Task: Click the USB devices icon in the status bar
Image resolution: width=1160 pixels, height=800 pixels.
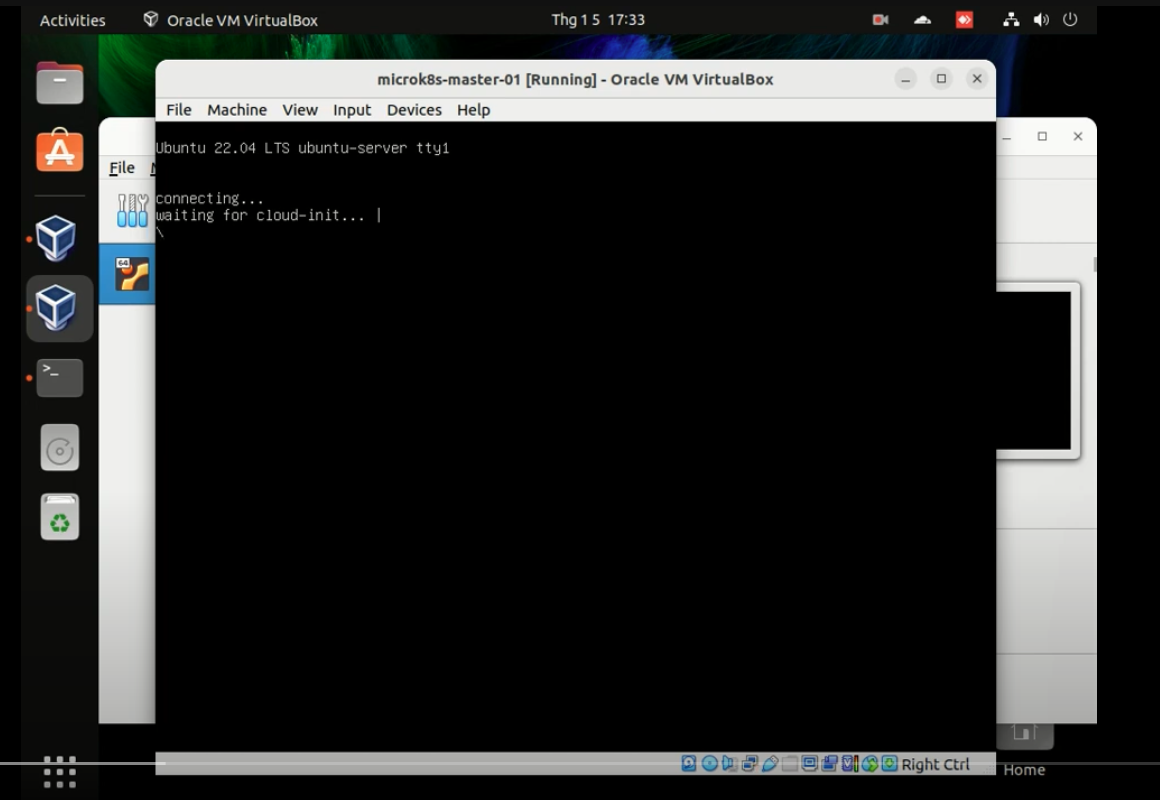Action: (x=769, y=764)
